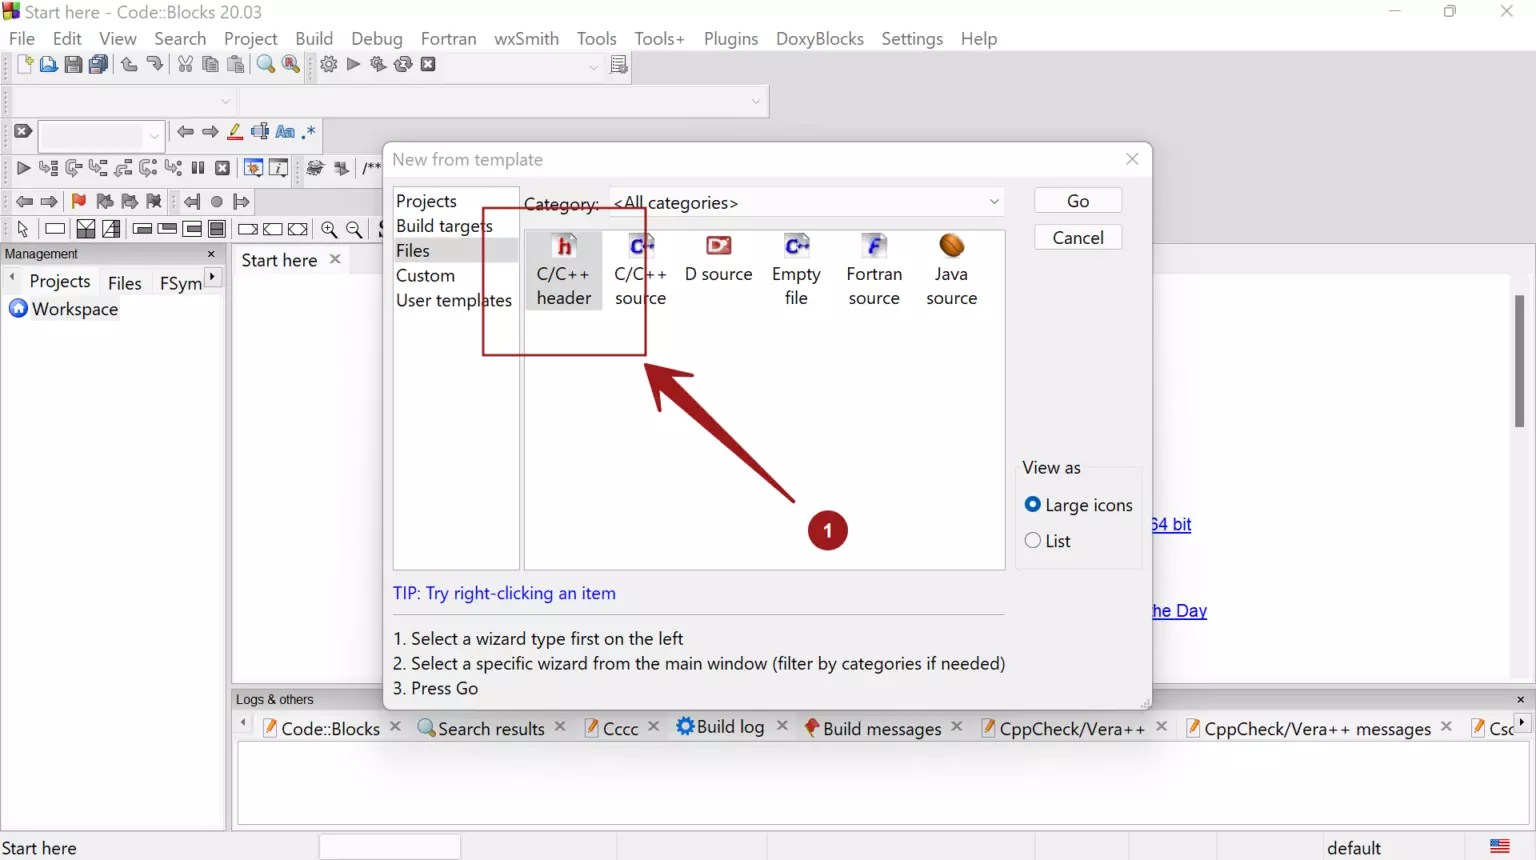
Task: Toggle the Match case Aa icon
Action: click(285, 132)
